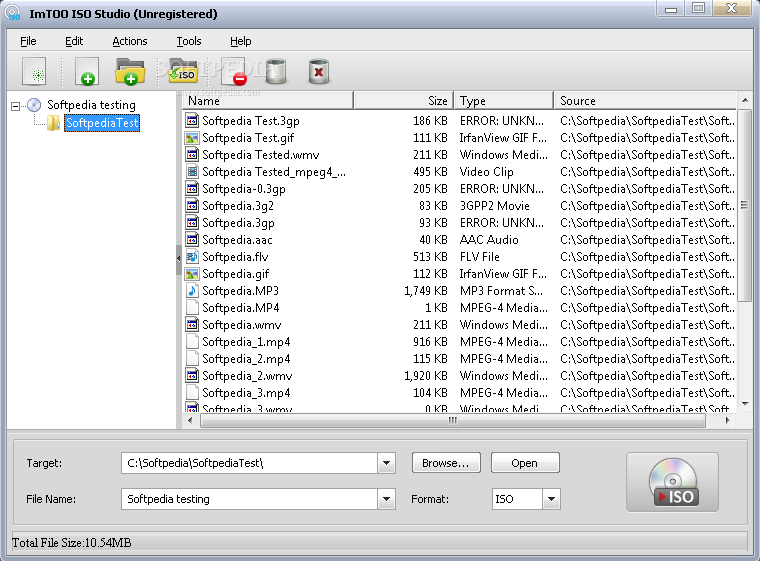This screenshot has width=760, height=561.
Task: Click the icon of Softpedia.wmv
Action: pyautogui.click(x=192, y=324)
